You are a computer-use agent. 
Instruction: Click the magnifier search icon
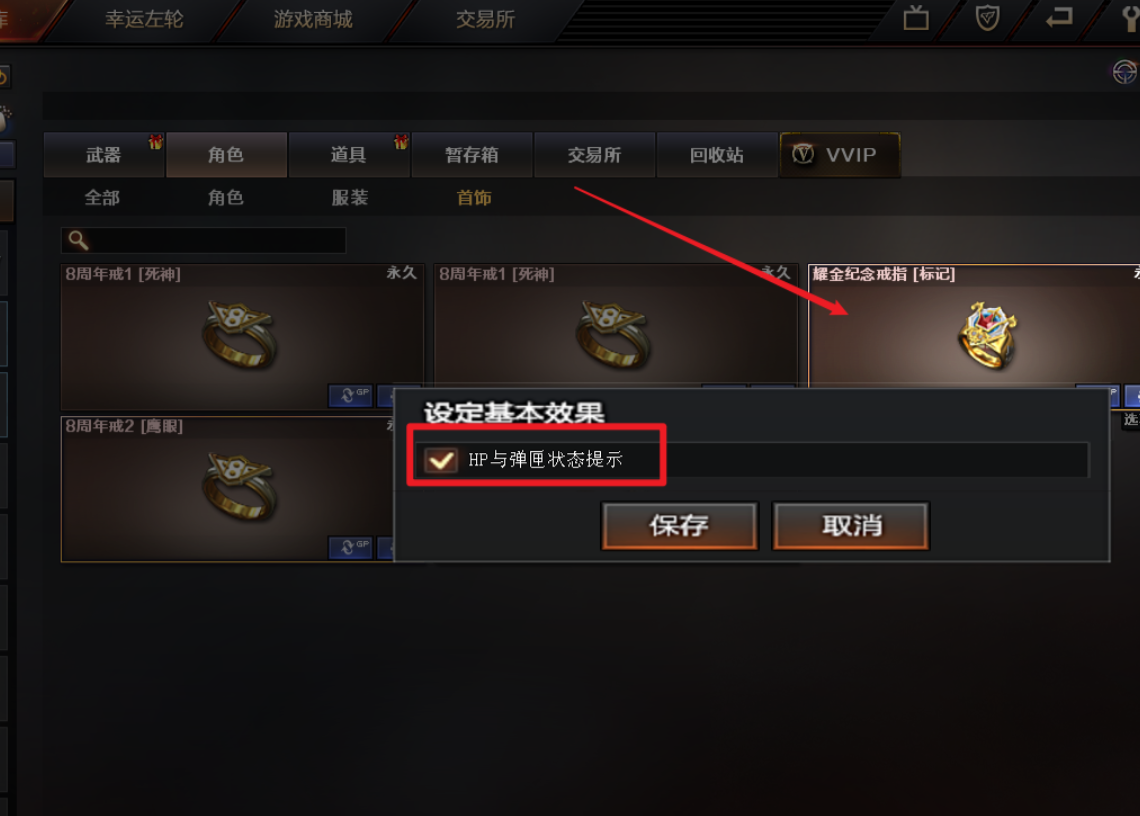[79, 240]
